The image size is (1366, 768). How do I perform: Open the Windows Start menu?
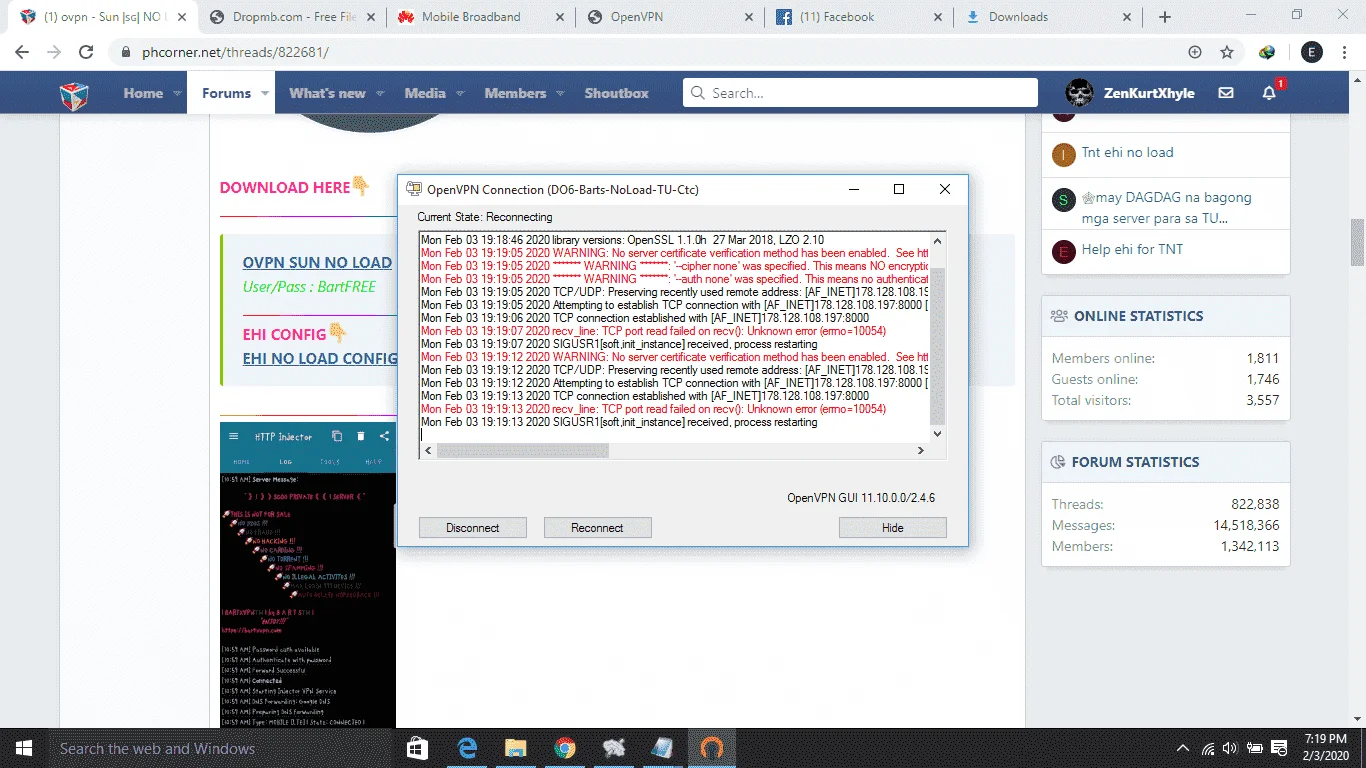22,748
